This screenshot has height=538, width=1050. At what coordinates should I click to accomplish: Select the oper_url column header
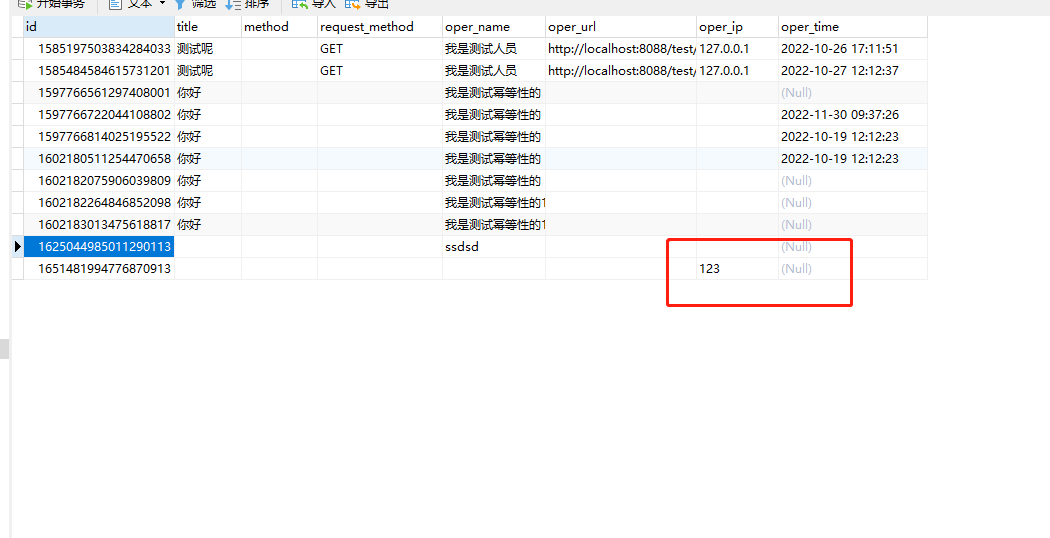click(x=621, y=27)
